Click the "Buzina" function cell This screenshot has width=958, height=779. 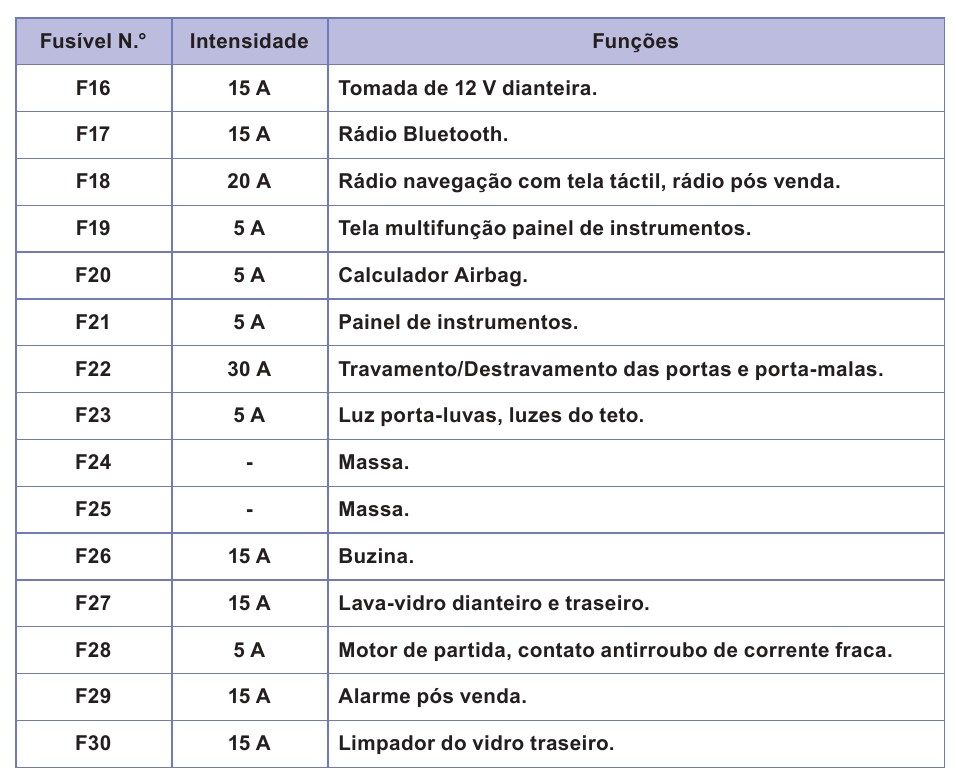[376, 556]
